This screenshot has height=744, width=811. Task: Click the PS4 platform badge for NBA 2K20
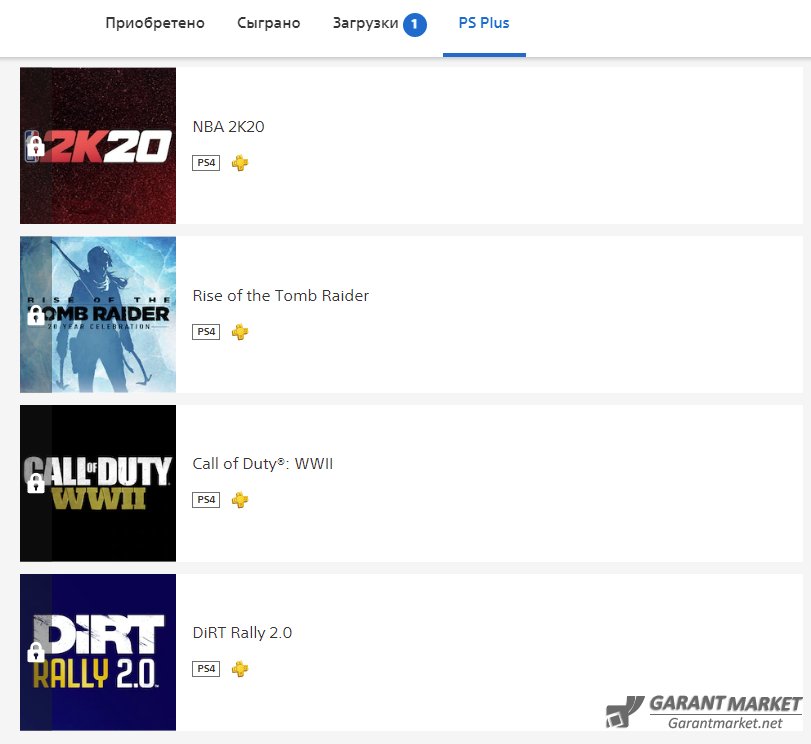click(x=206, y=163)
